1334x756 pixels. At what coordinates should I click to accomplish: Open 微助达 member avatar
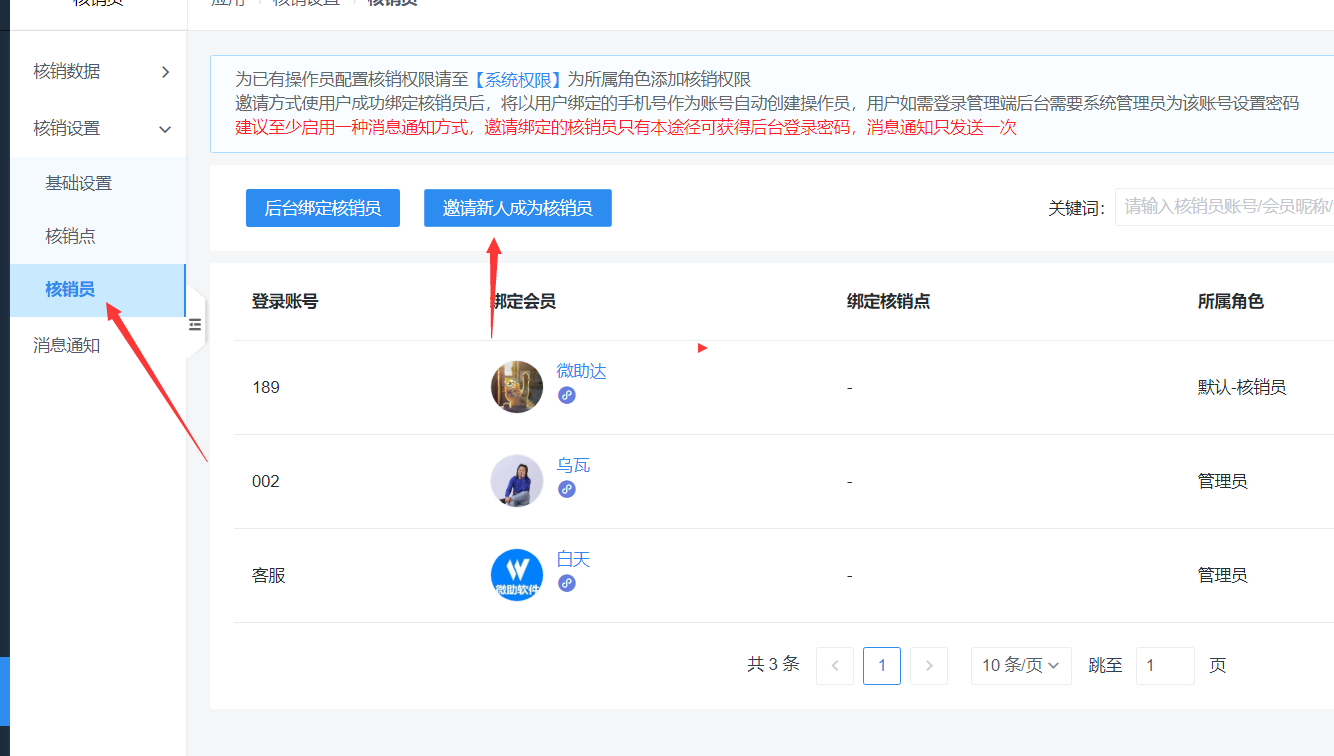(517, 387)
